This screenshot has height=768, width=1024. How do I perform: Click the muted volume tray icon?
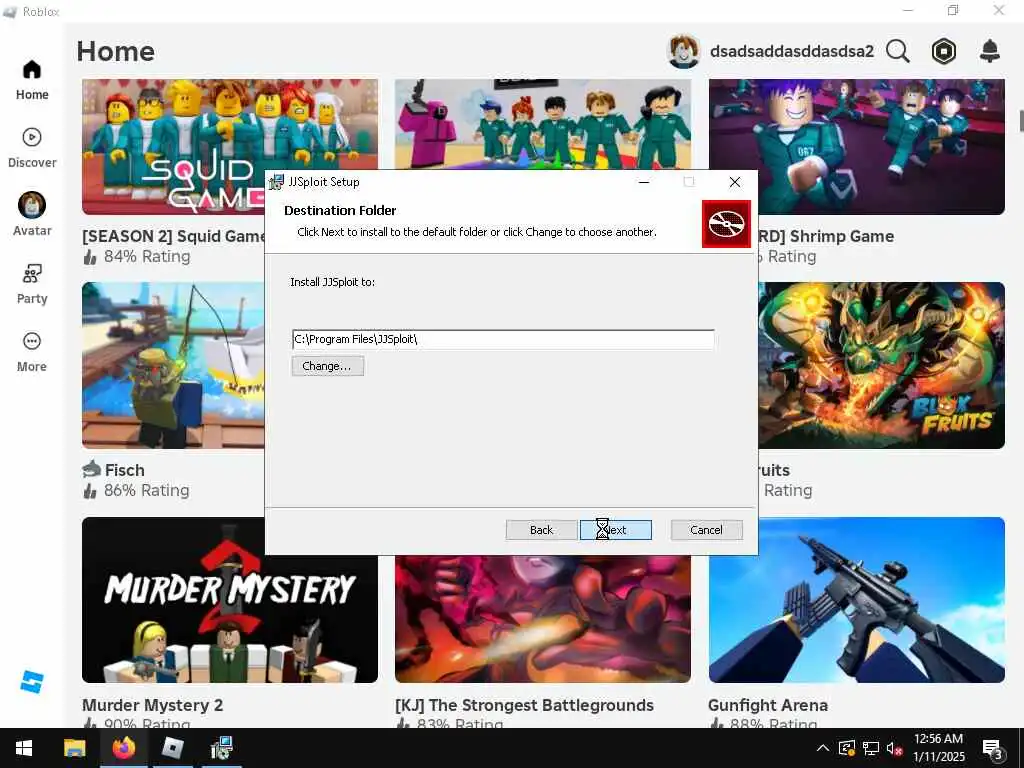(895, 748)
